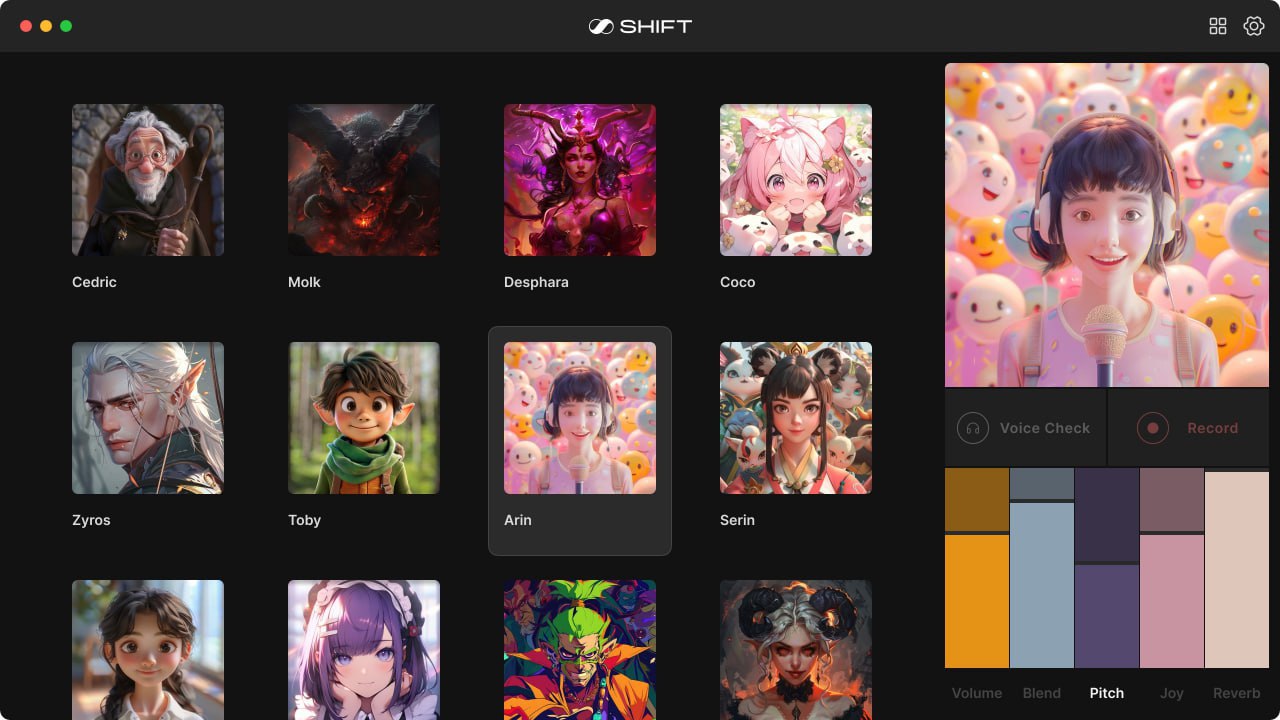The image size is (1280, 720).
Task: Open the settings gear icon
Action: 1253,27
